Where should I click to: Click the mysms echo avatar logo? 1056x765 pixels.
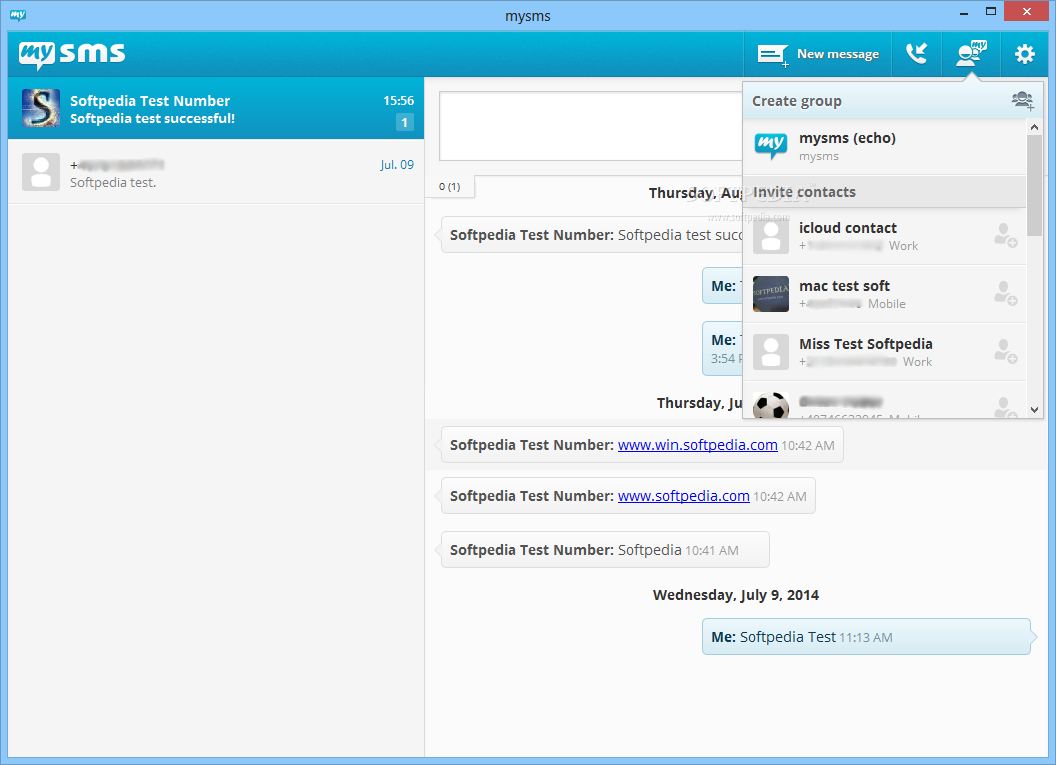(770, 145)
